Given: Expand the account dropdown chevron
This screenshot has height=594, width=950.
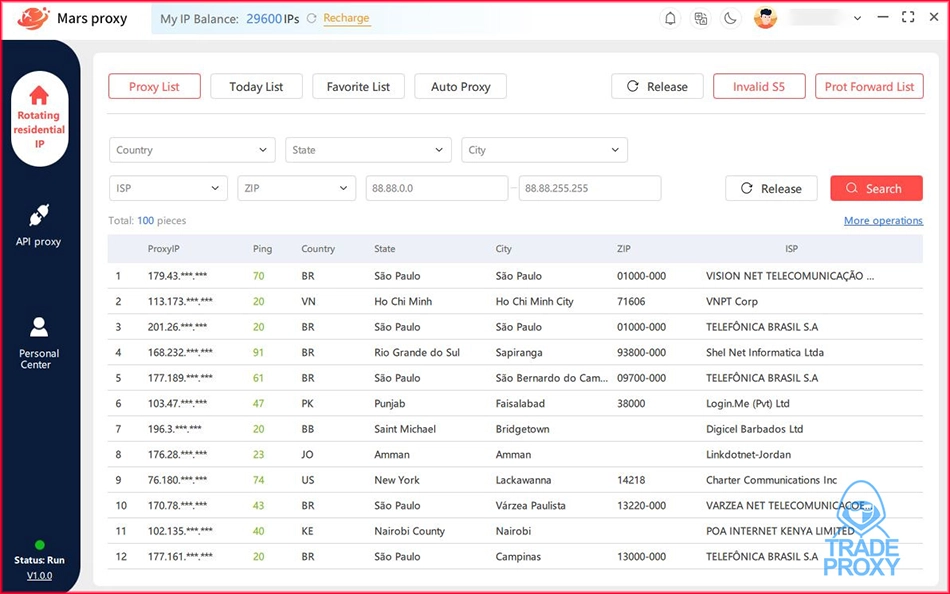Looking at the screenshot, I should coord(857,18).
